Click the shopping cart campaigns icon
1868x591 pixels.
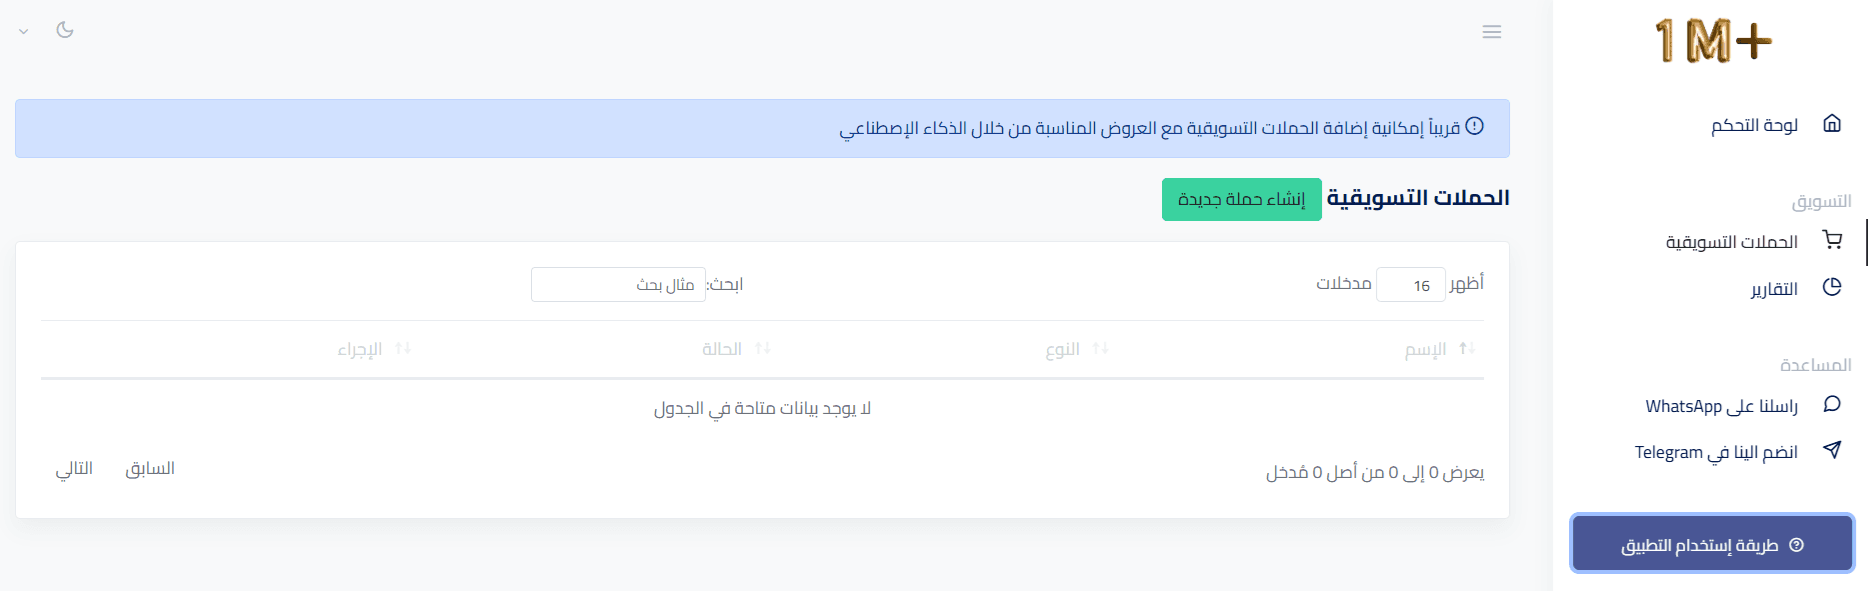click(1832, 240)
